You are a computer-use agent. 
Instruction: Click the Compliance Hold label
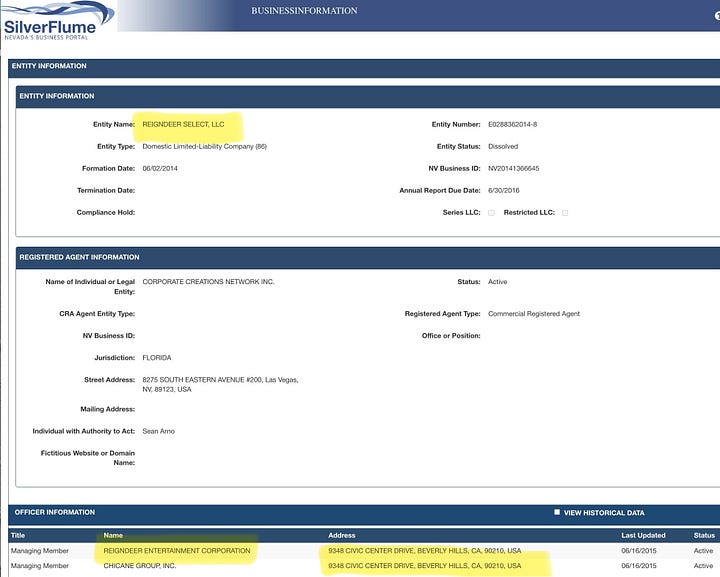[106, 213]
